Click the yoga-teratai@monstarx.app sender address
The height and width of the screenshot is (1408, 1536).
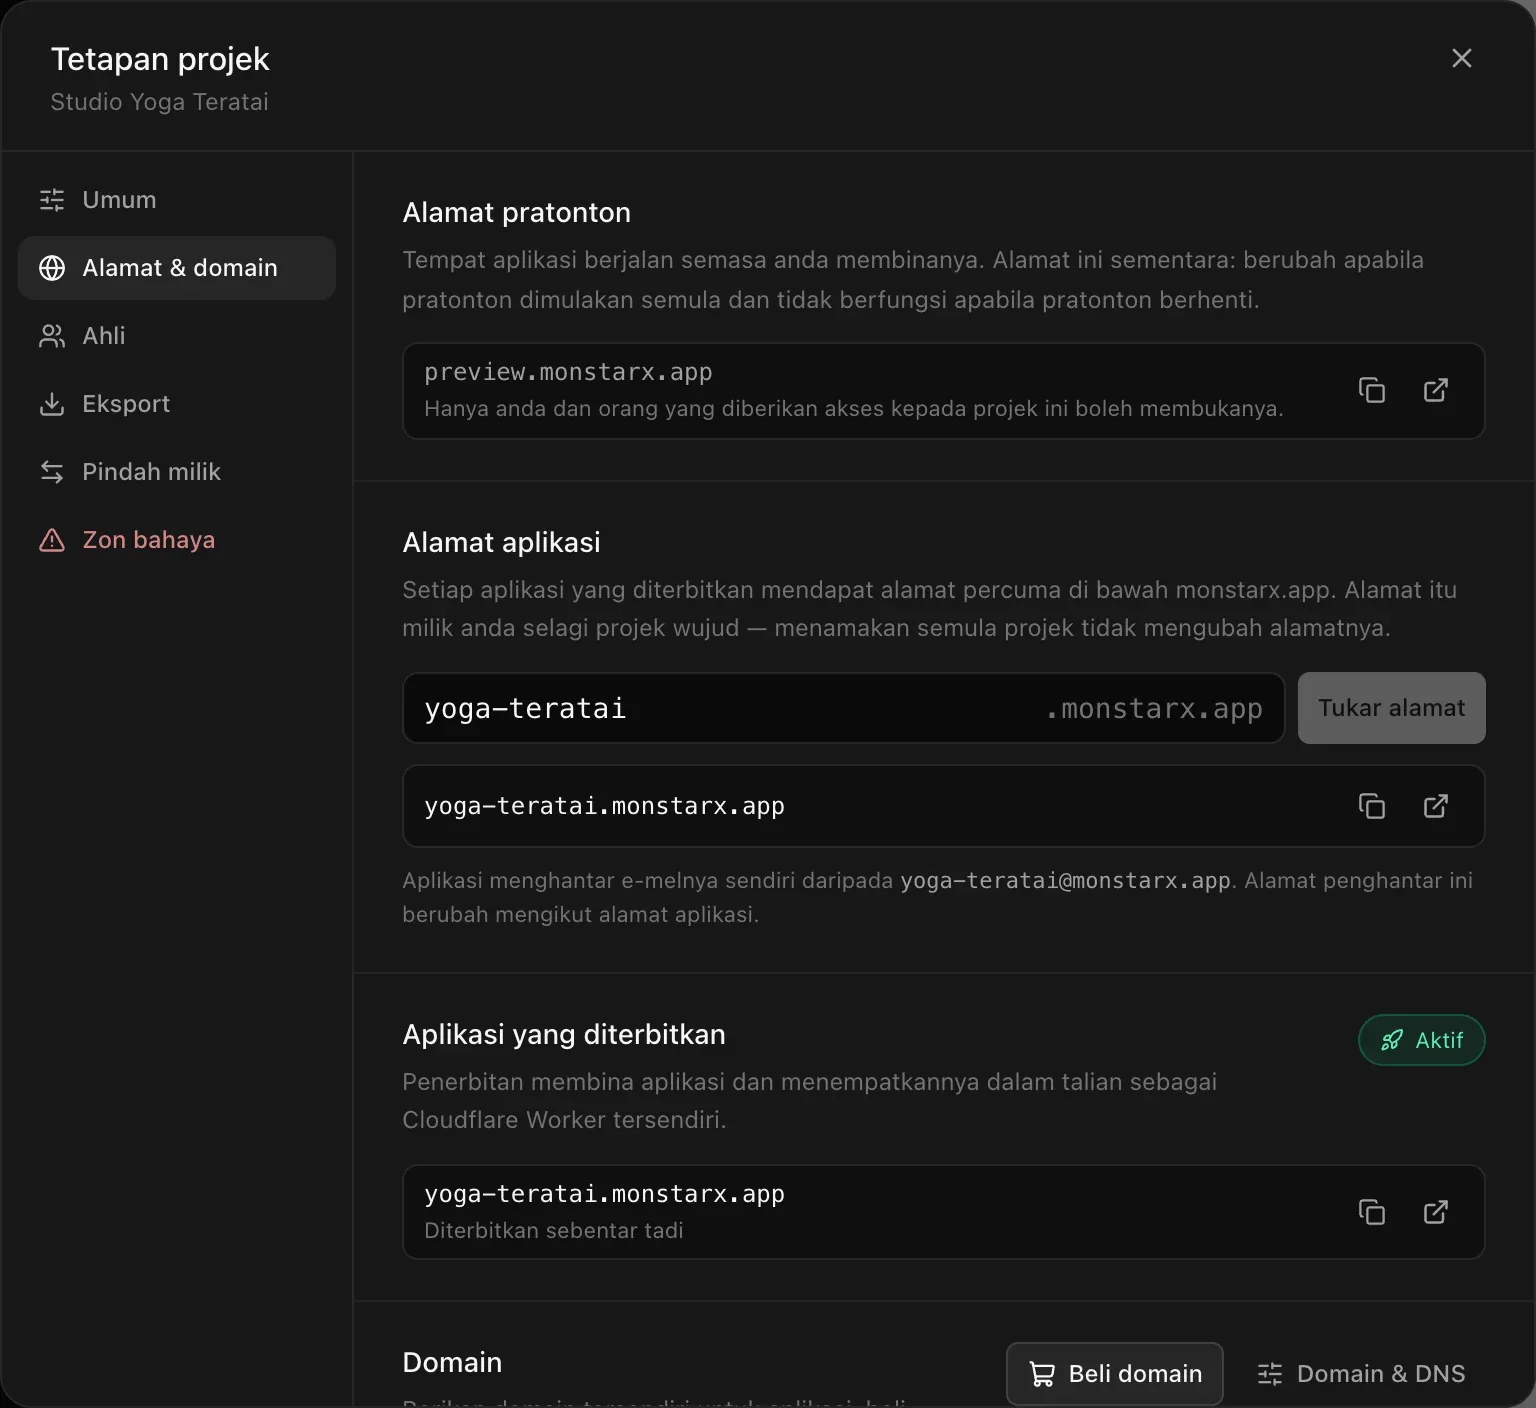[x=1065, y=881]
